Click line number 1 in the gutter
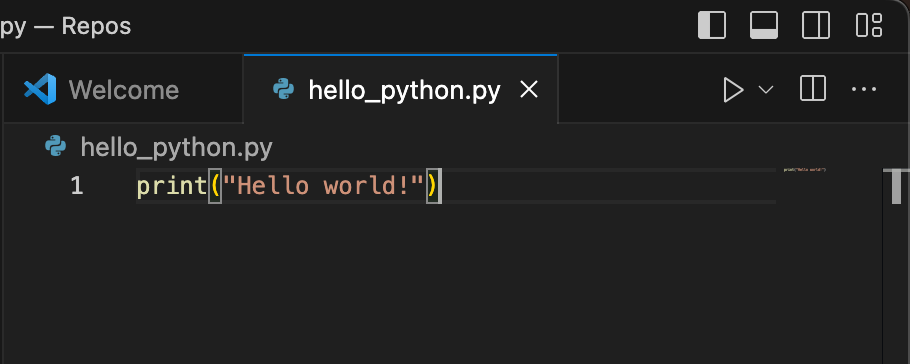Screen dimensions: 910x364 coord(77,186)
